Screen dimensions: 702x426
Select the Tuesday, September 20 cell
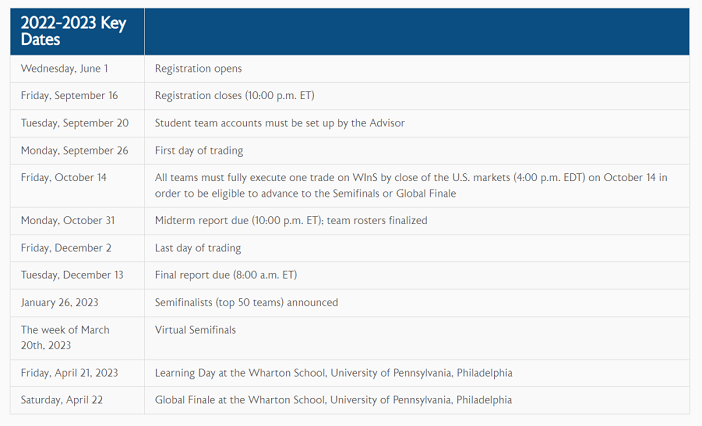(75, 123)
